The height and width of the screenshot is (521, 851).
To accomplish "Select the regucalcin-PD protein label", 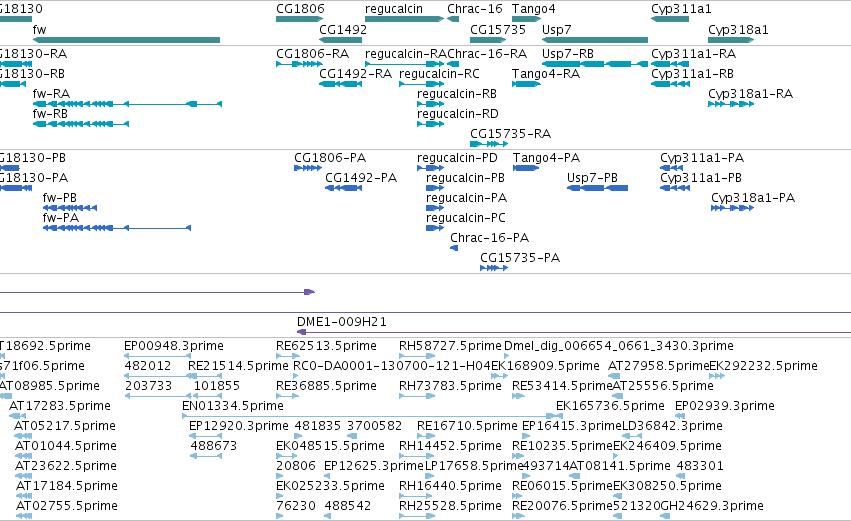I will tap(457, 158).
